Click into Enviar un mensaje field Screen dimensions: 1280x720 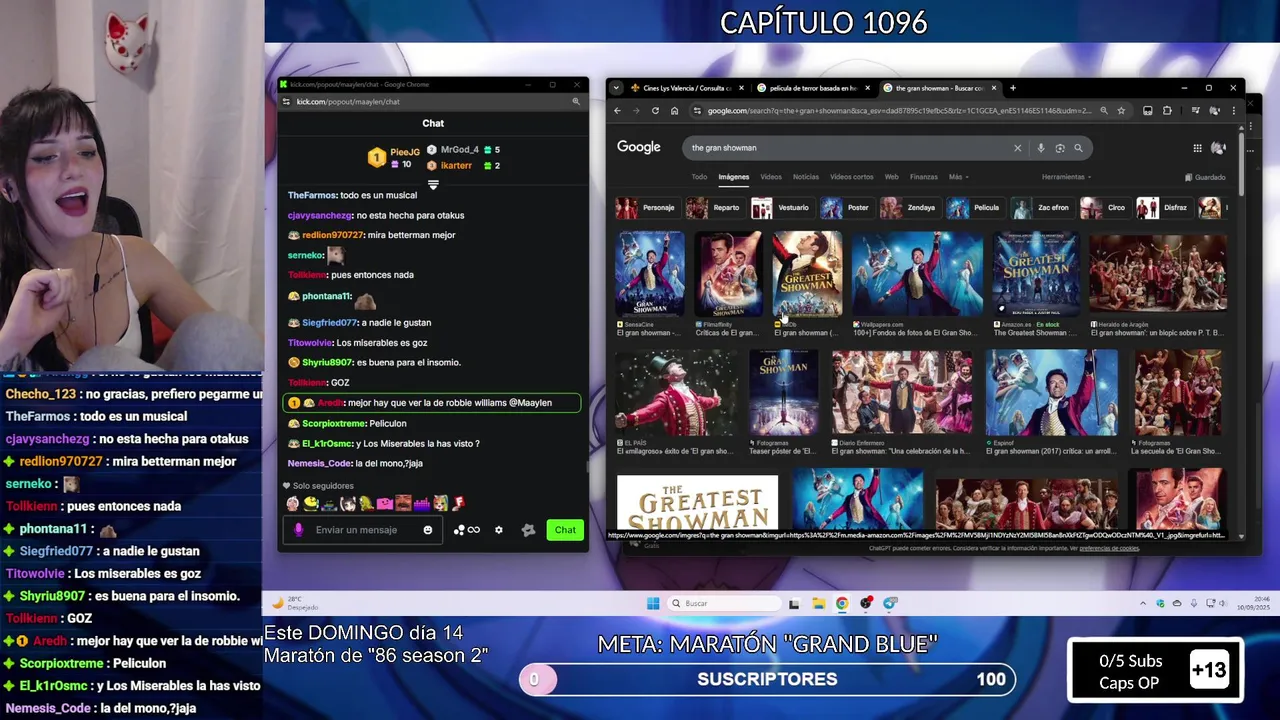tap(365, 530)
